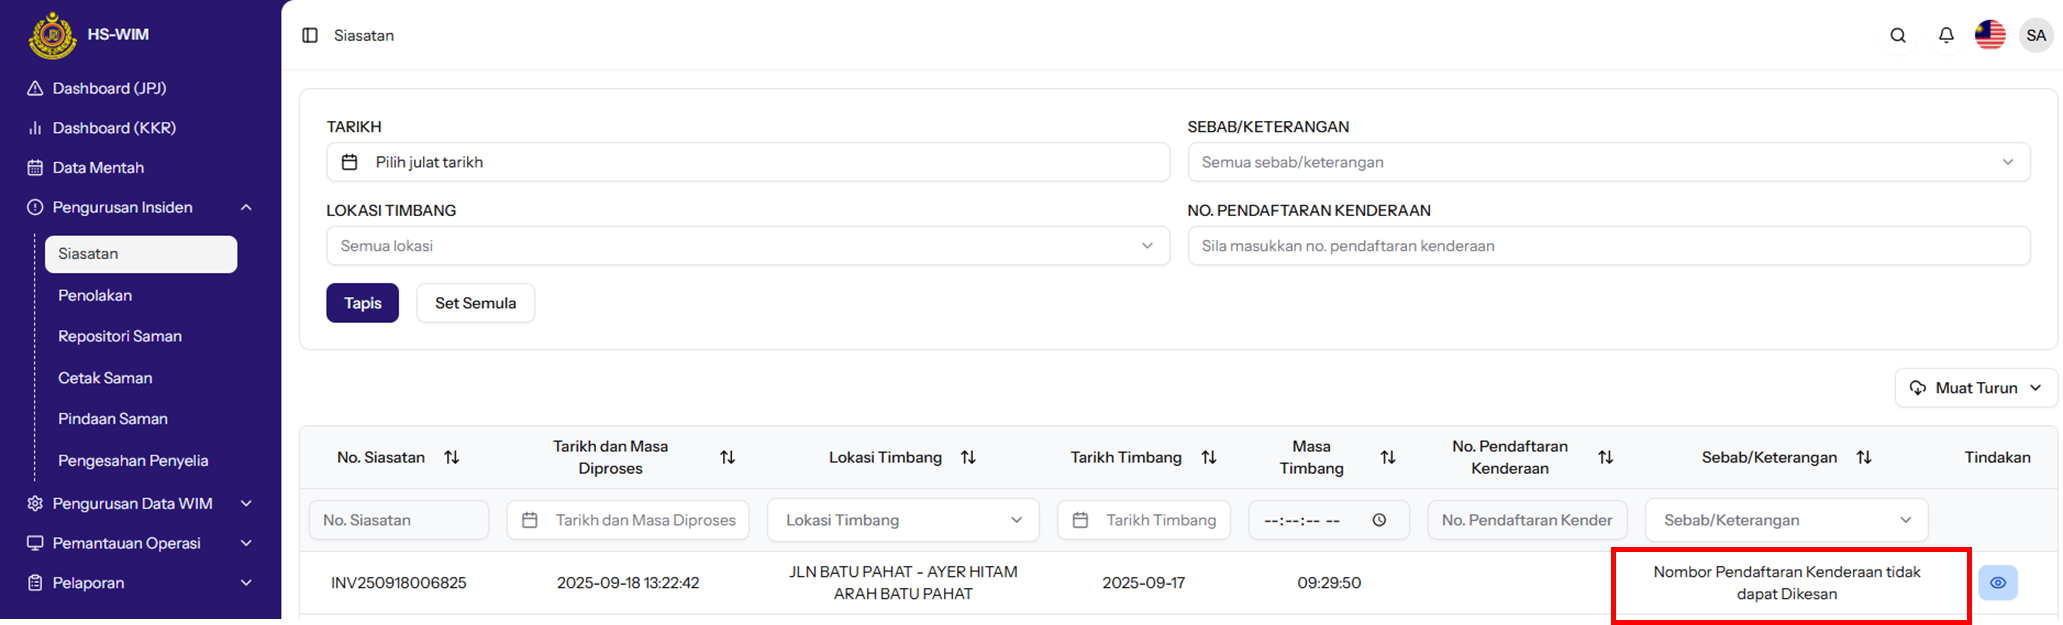Expand the Pengurusan Data WIM menu
2063x625 pixels.
tap(246, 504)
